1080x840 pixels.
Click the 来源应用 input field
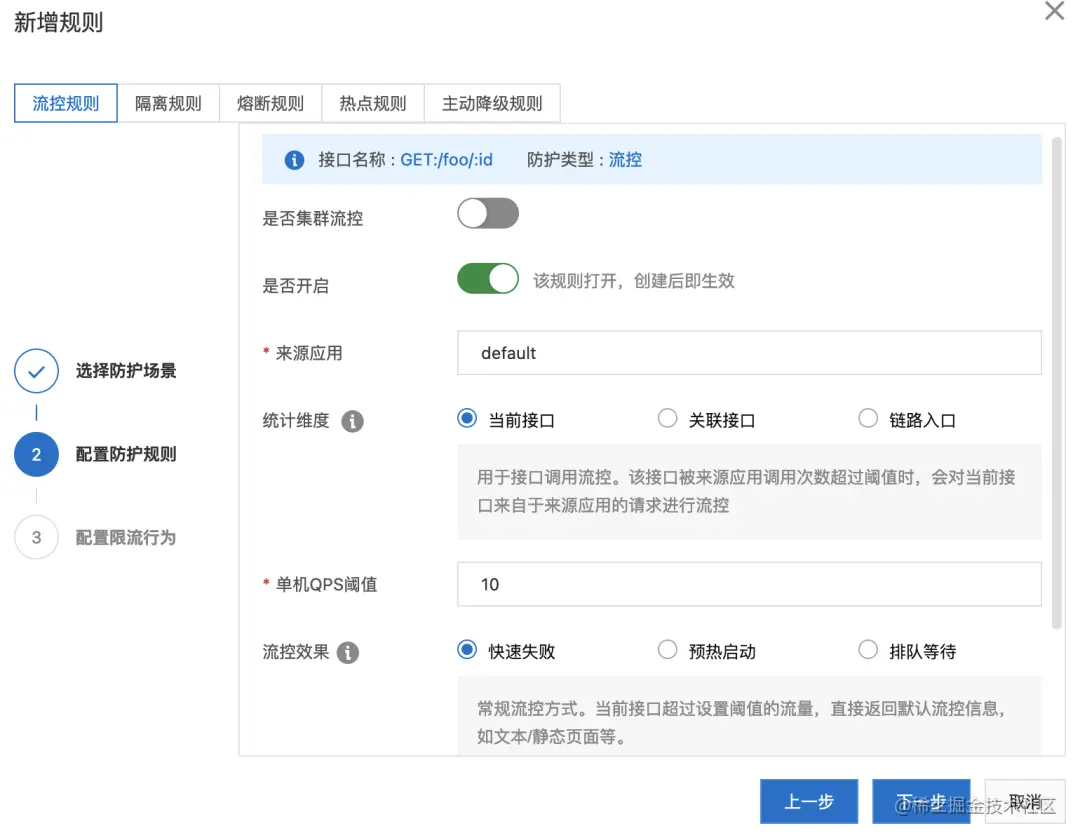click(x=749, y=353)
